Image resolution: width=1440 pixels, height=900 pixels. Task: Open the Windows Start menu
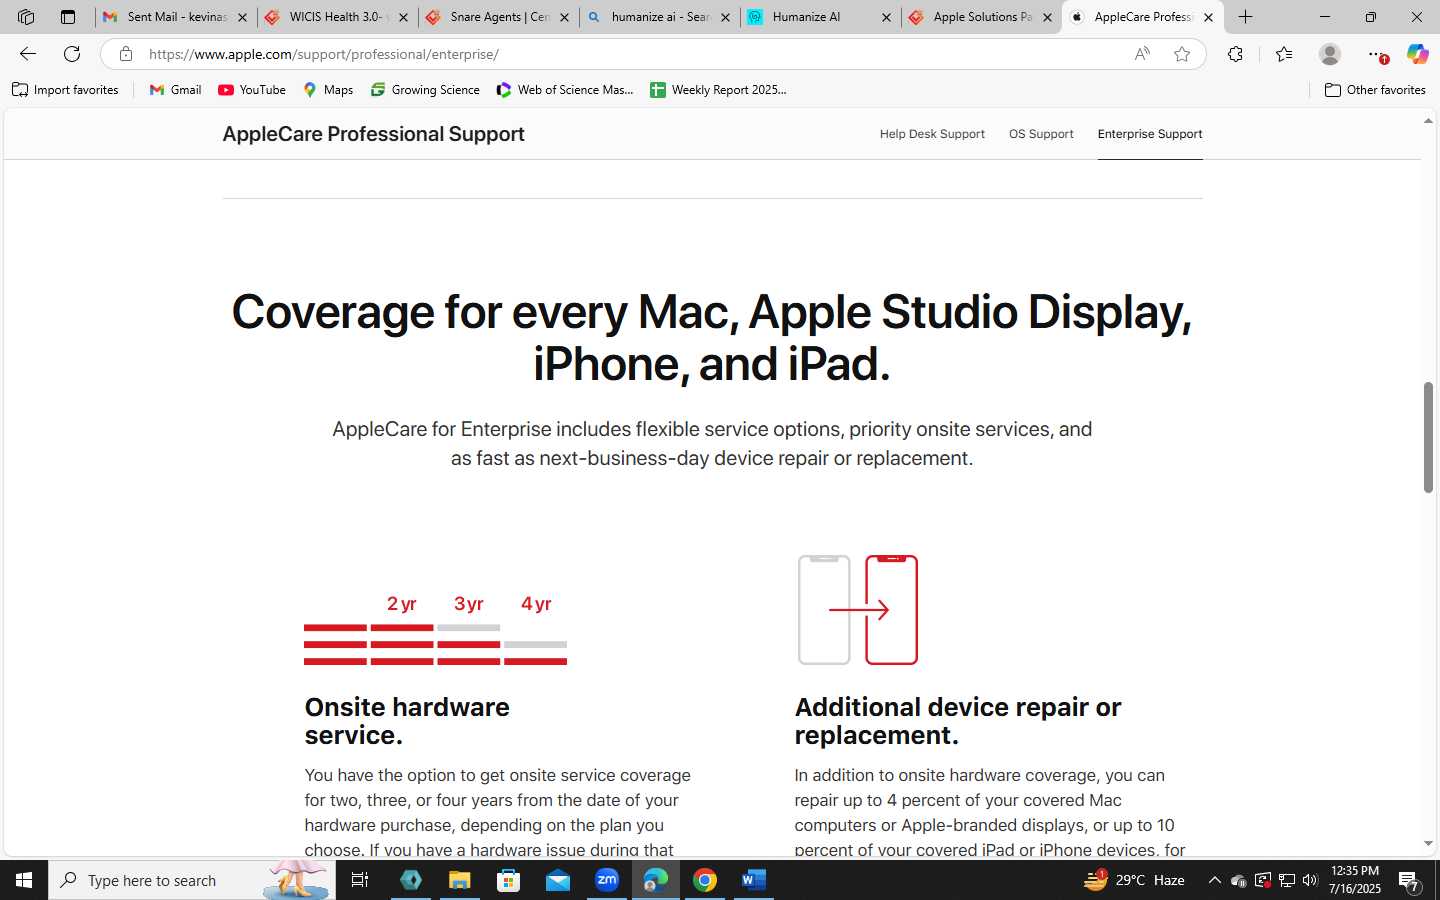tap(24, 880)
